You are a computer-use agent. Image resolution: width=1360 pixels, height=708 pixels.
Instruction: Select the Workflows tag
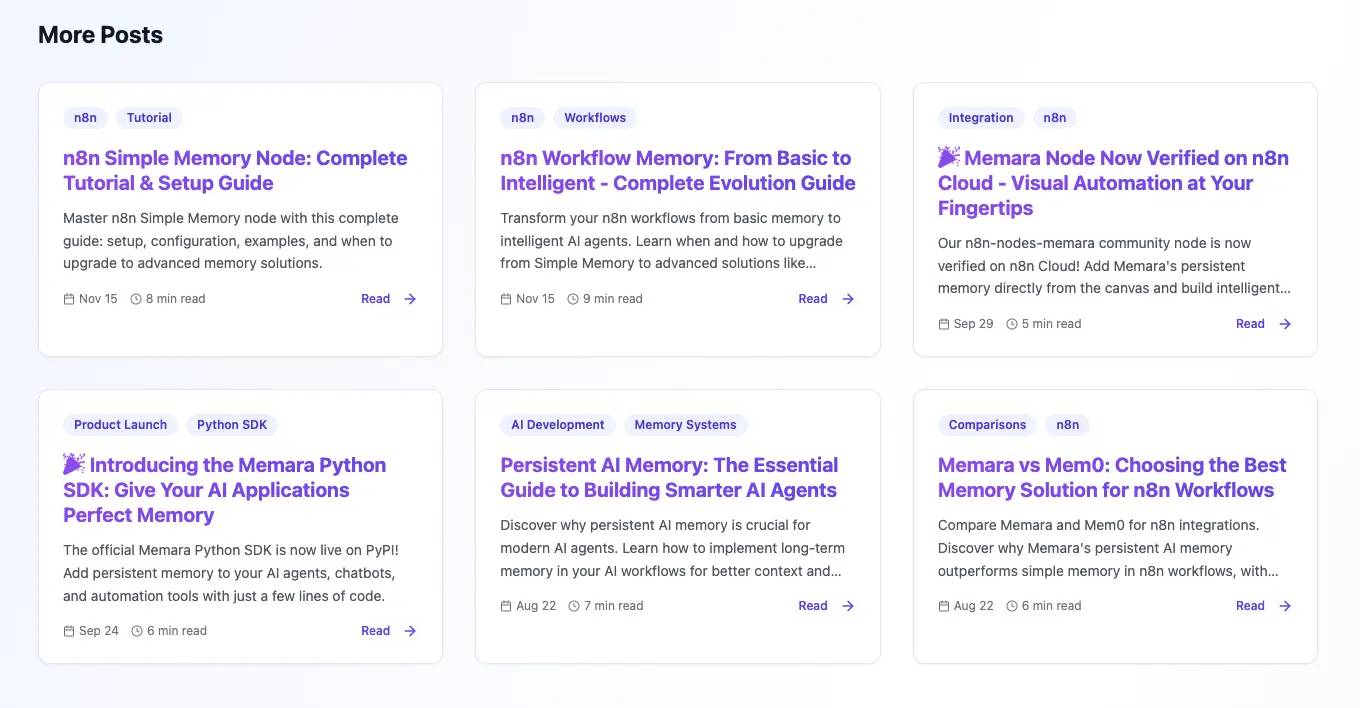pyautogui.click(x=595, y=118)
